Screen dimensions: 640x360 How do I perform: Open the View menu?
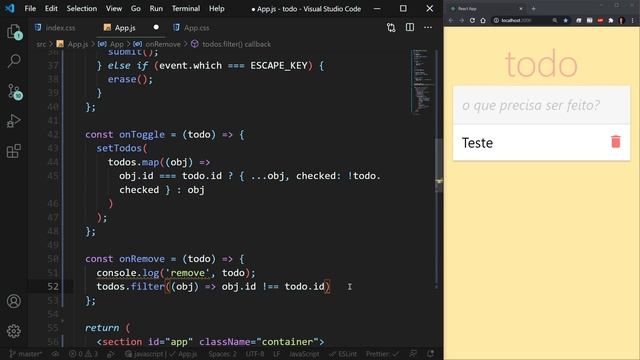coord(114,8)
